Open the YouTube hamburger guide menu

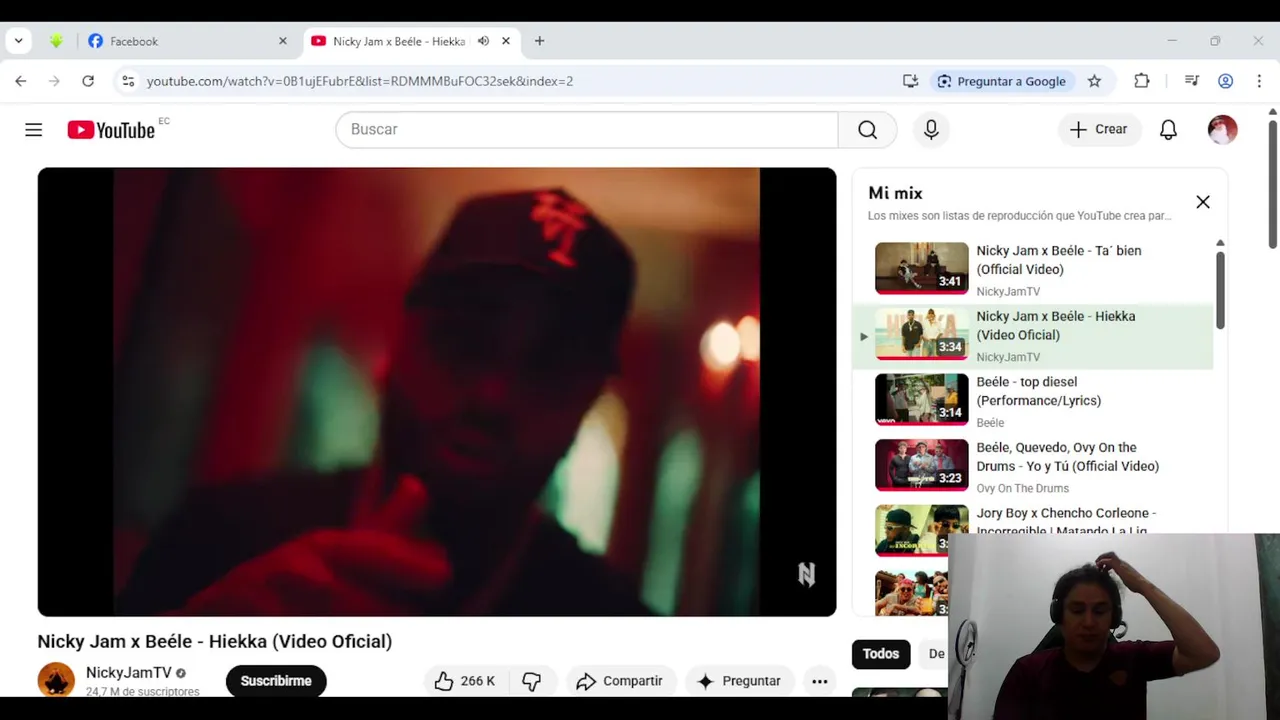pyautogui.click(x=34, y=130)
